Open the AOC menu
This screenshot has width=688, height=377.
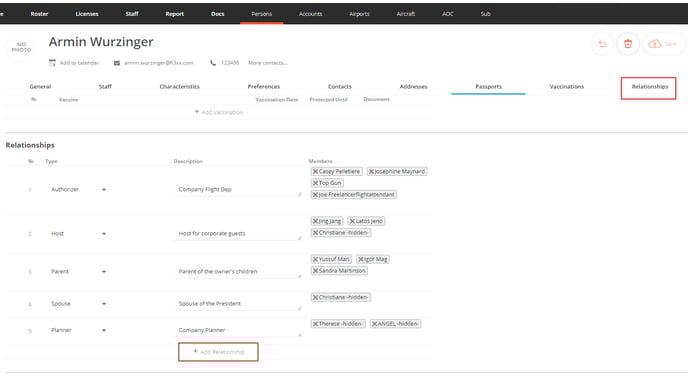448,14
